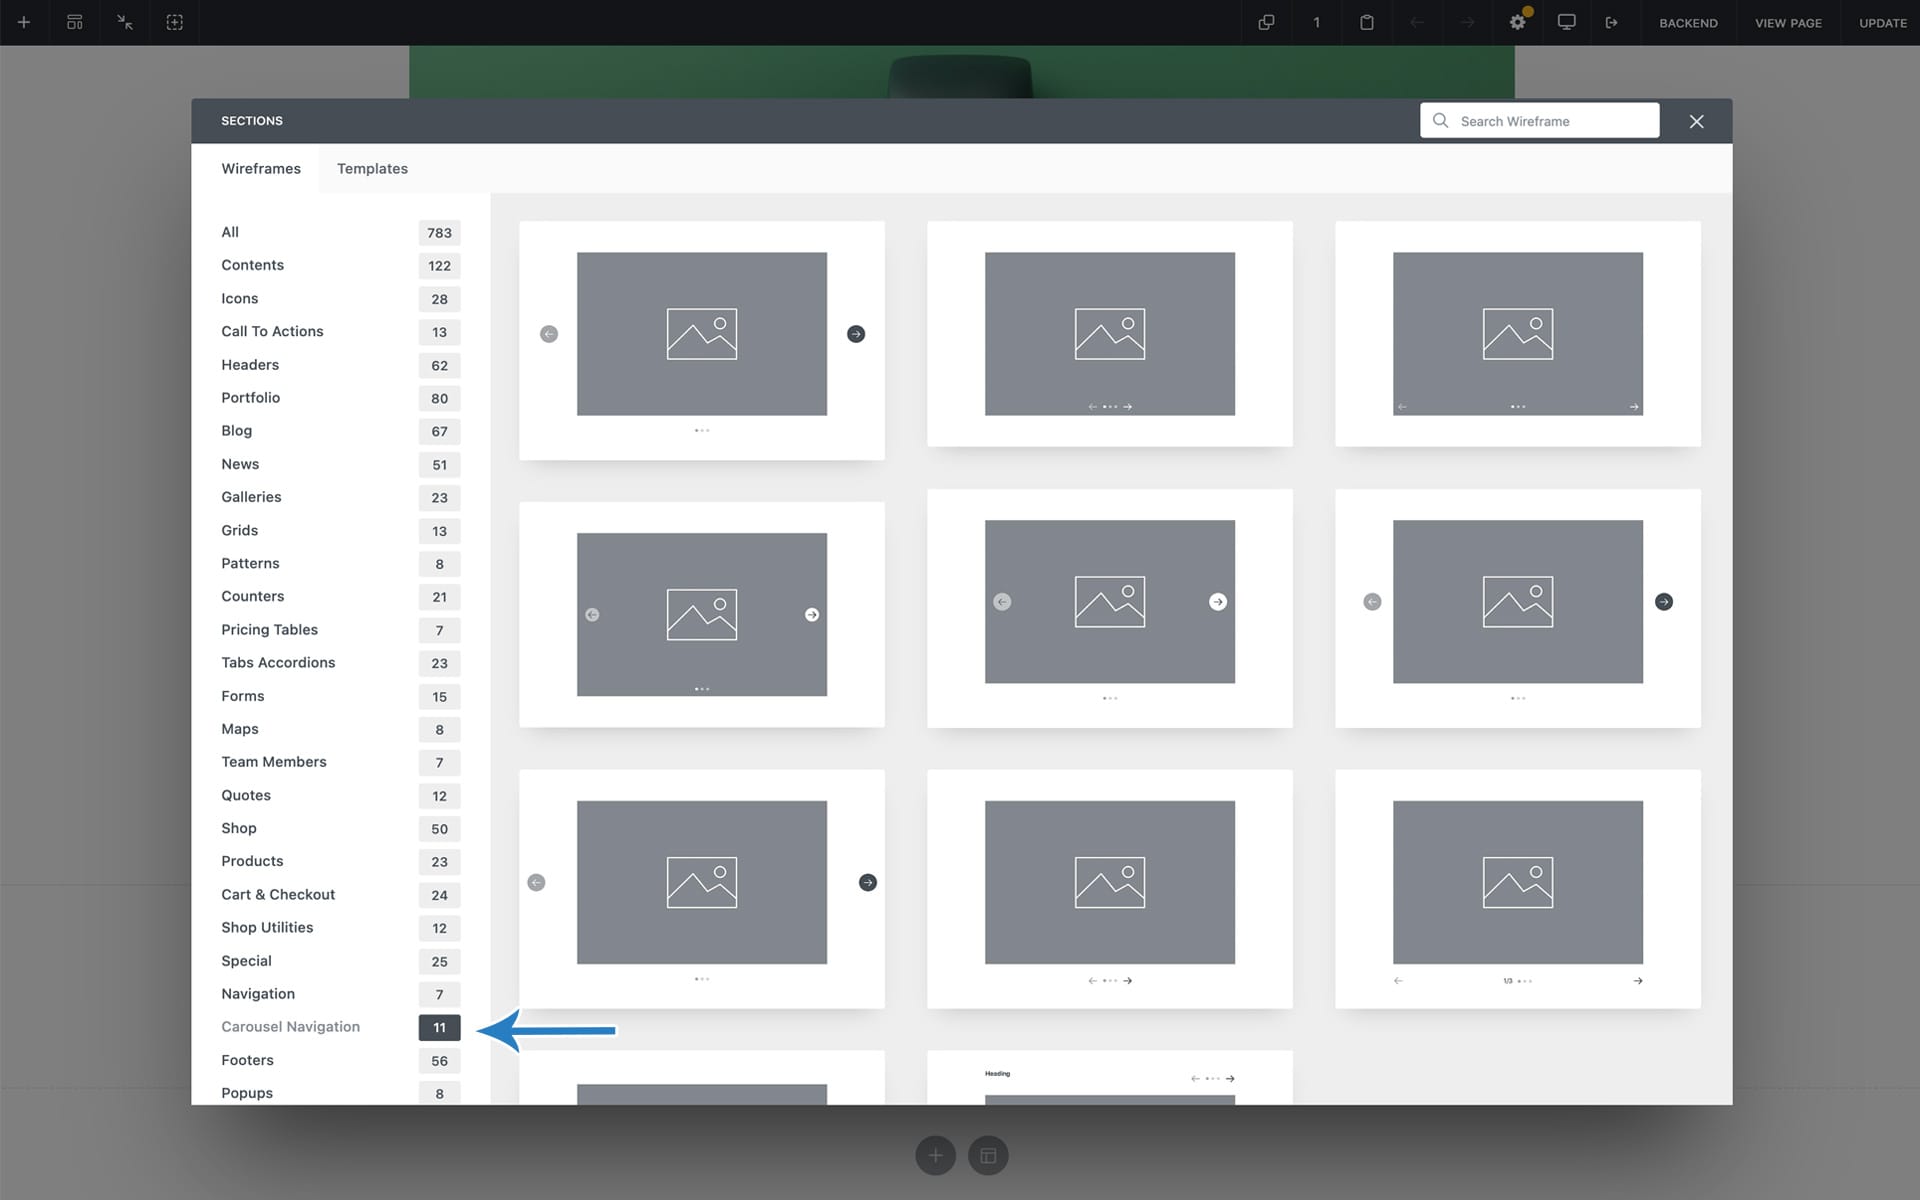This screenshot has height=1200, width=1920.
Task: Choose the first carousel wireframe thumbnail
Action: pyautogui.click(x=701, y=340)
